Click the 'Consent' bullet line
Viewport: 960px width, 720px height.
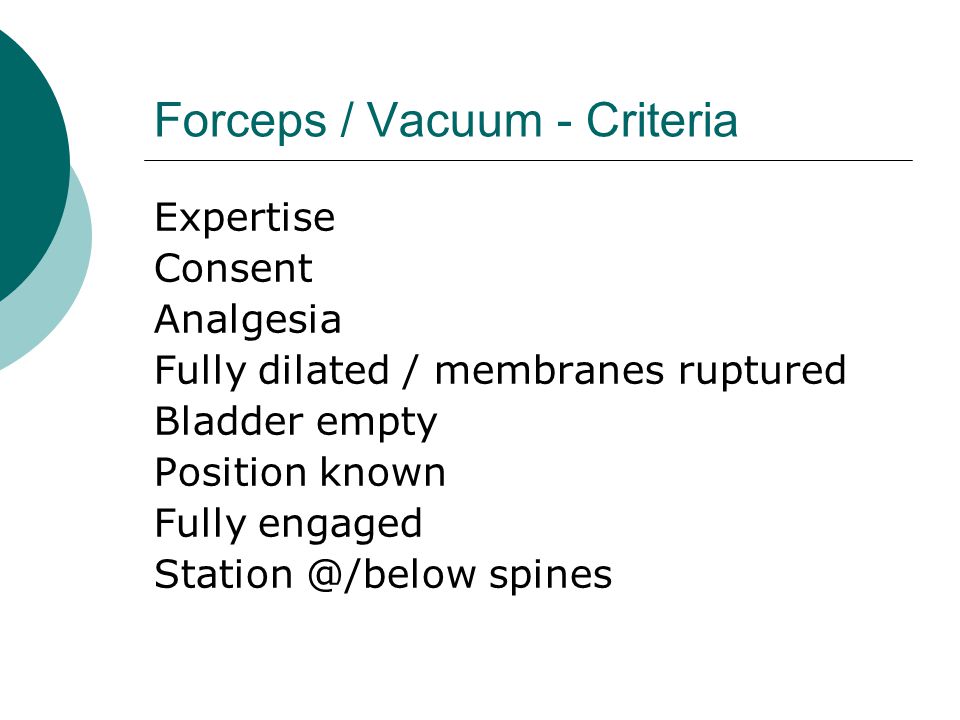233,269
